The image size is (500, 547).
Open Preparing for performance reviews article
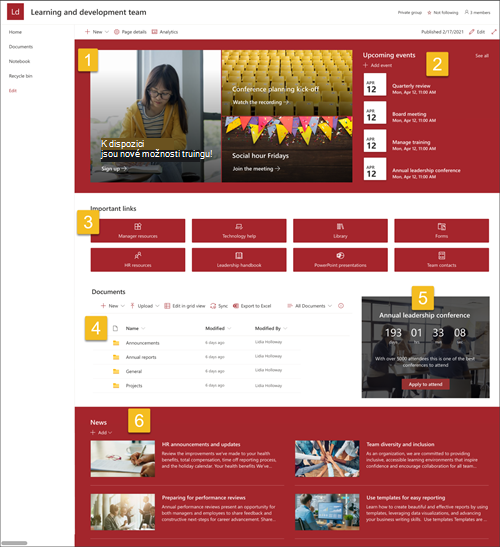point(203,498)
